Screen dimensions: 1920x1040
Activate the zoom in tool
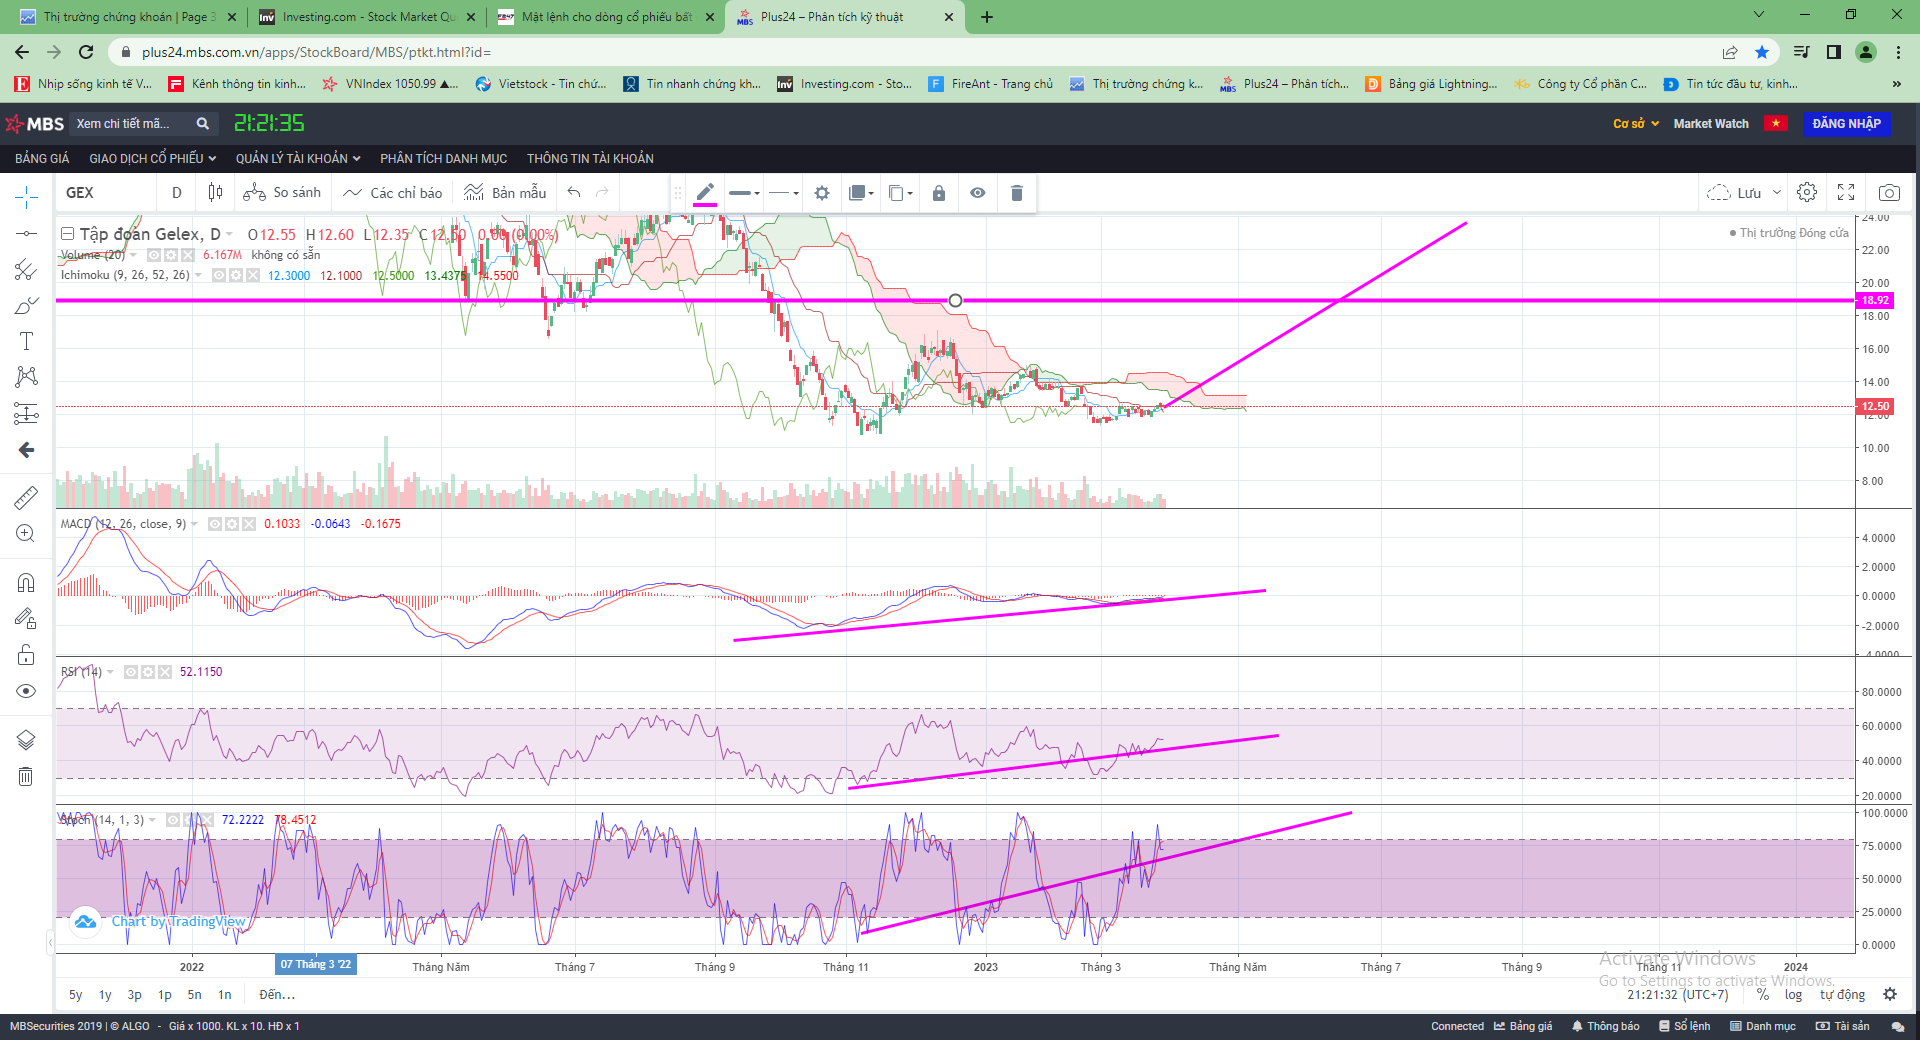[26, 534]
